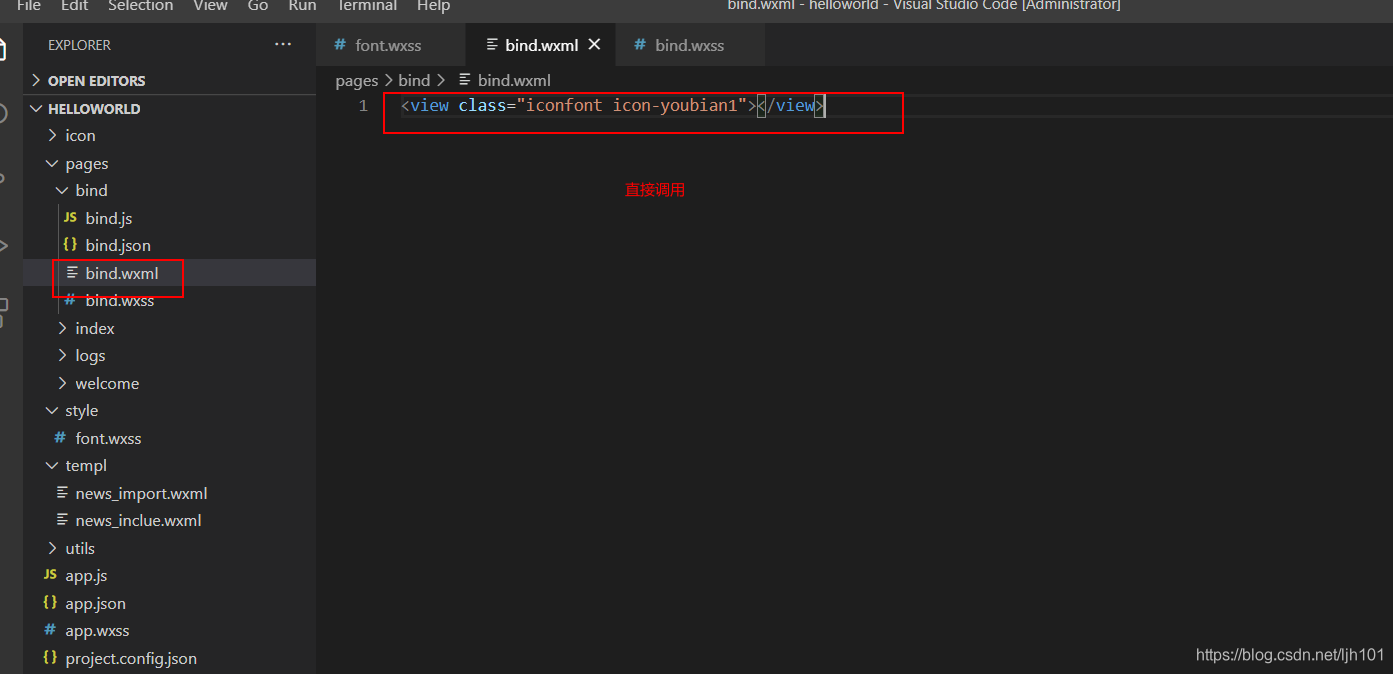Collapse the style folder
Viewport: 1393px width, 674px height.
169,411
